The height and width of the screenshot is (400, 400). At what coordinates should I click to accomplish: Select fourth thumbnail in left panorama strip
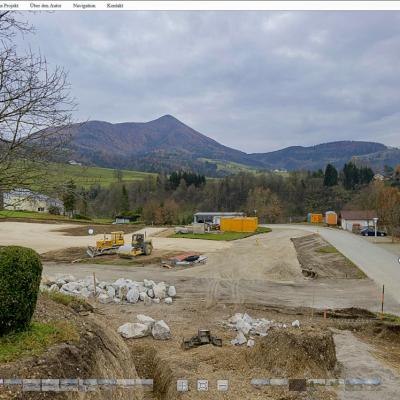pyautogui.click(x=69, y=383)
